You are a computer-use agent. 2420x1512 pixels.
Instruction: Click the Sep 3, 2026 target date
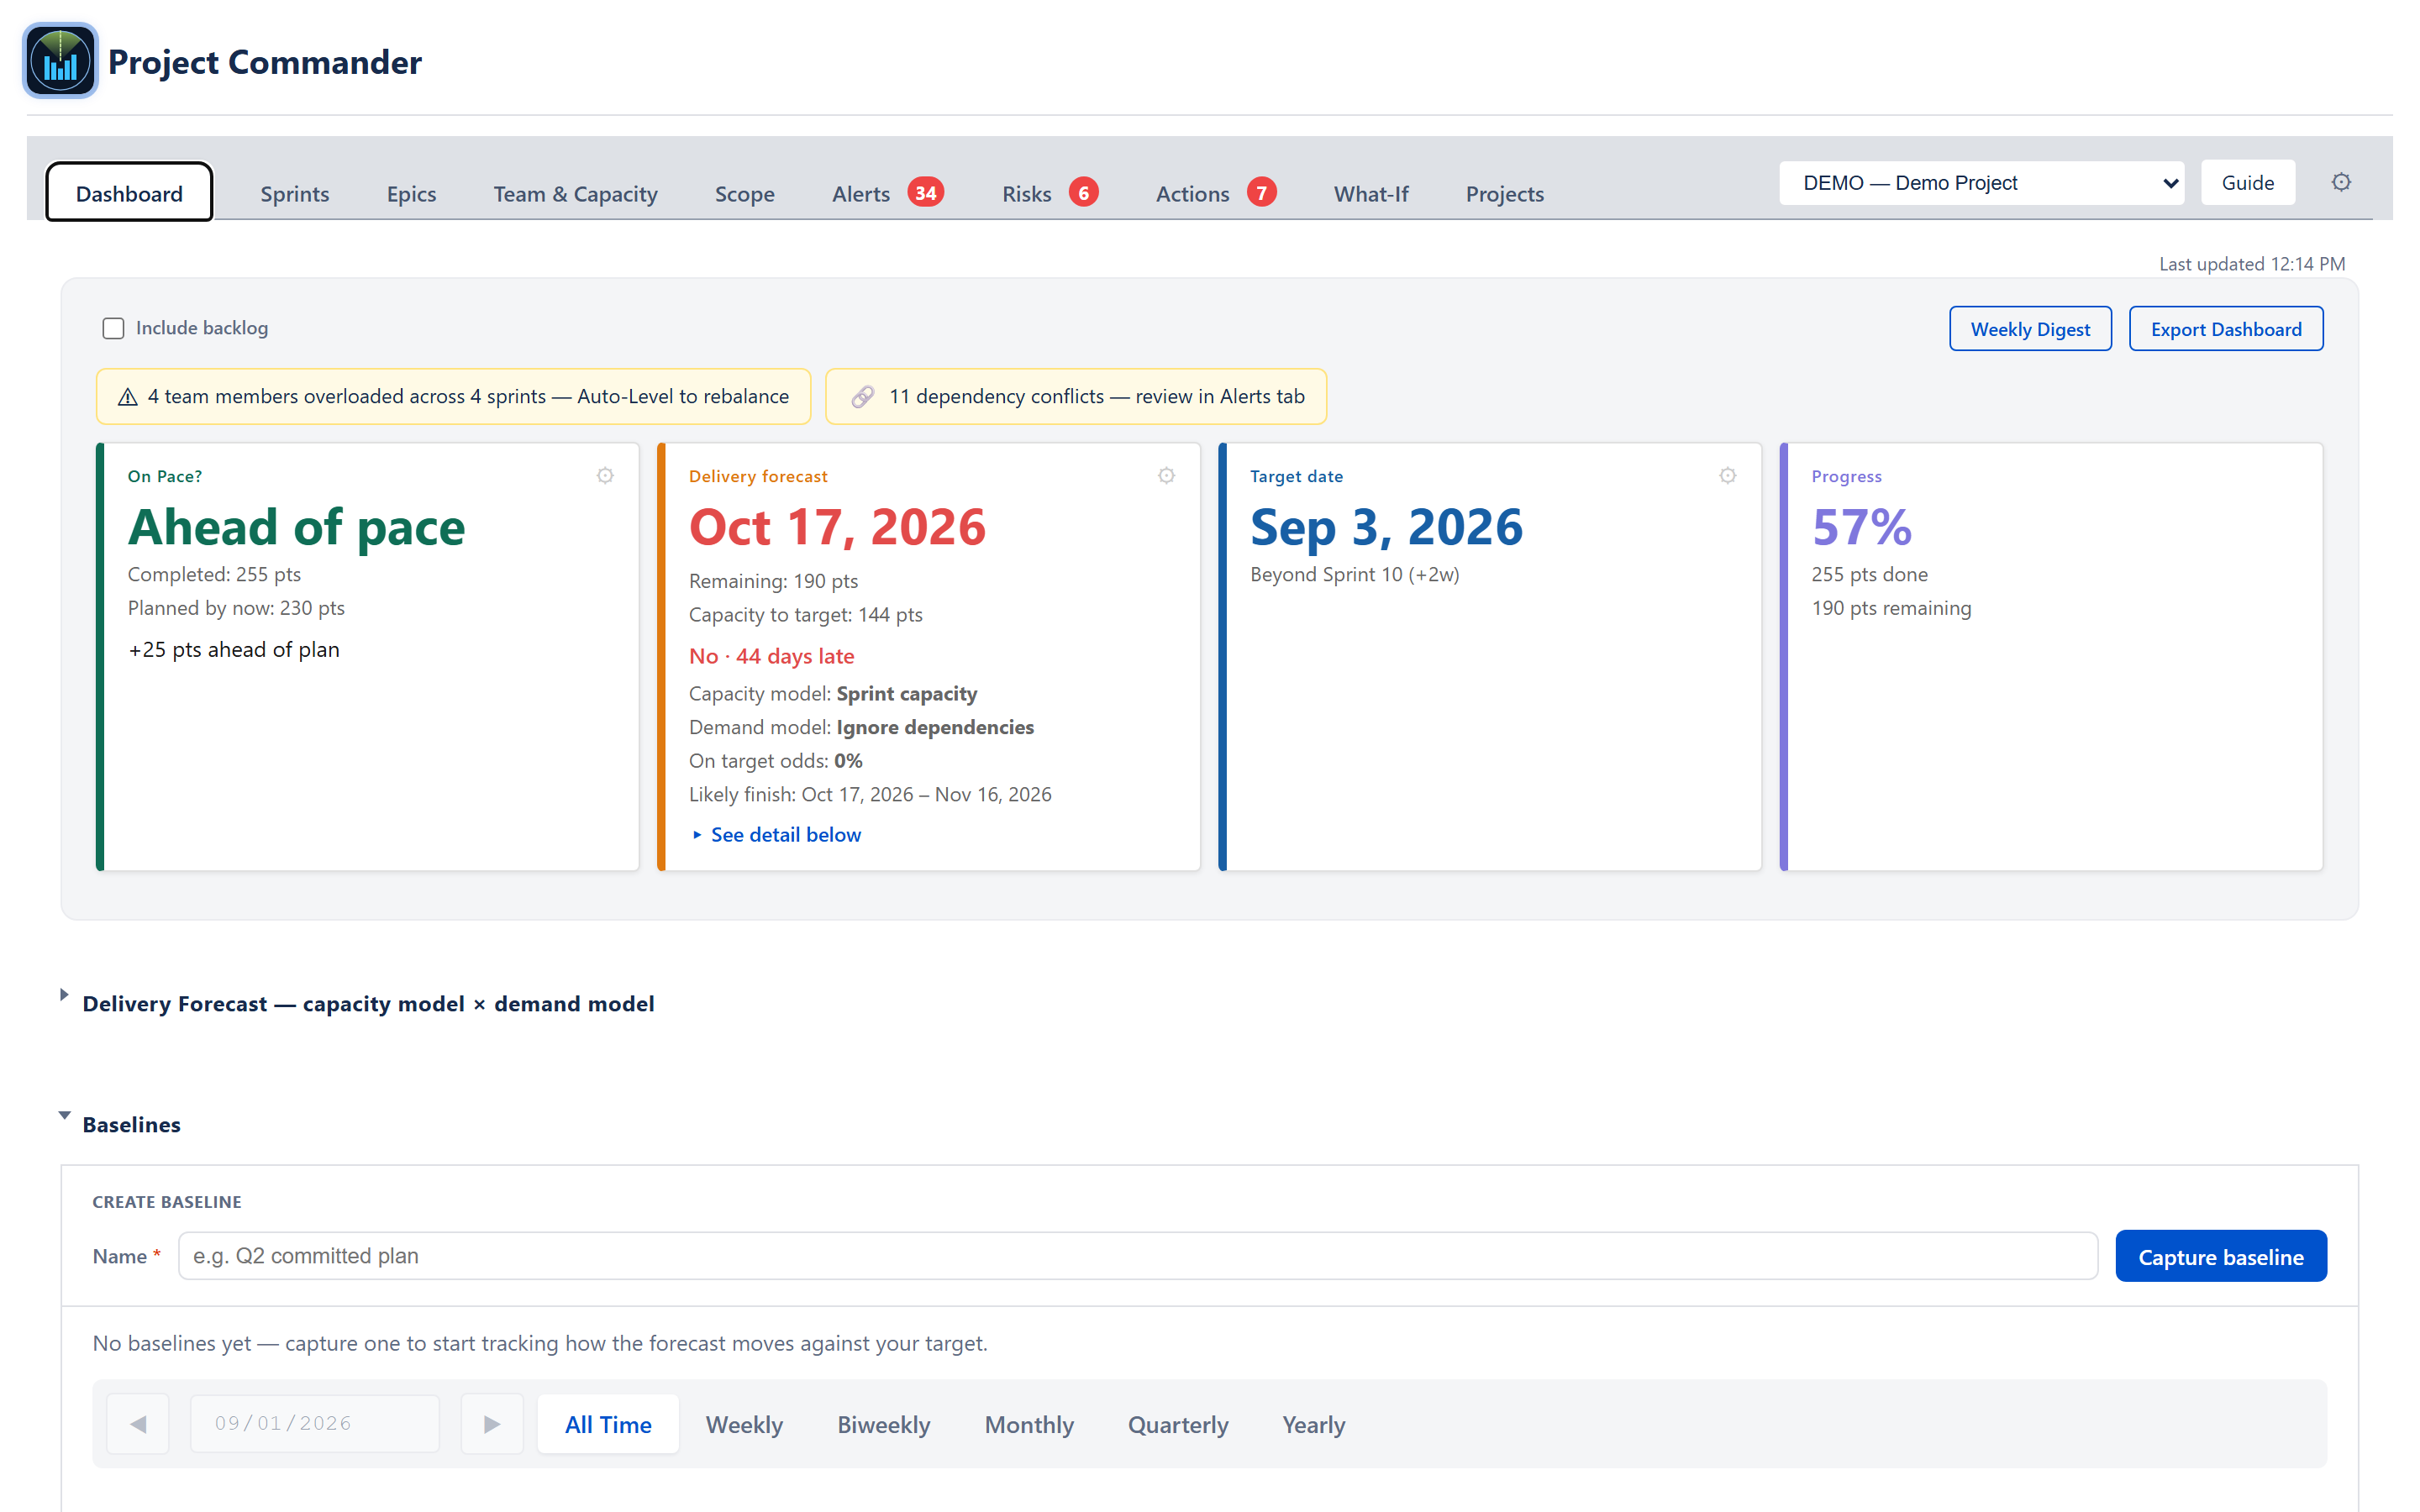click(x=1386, y=527)
